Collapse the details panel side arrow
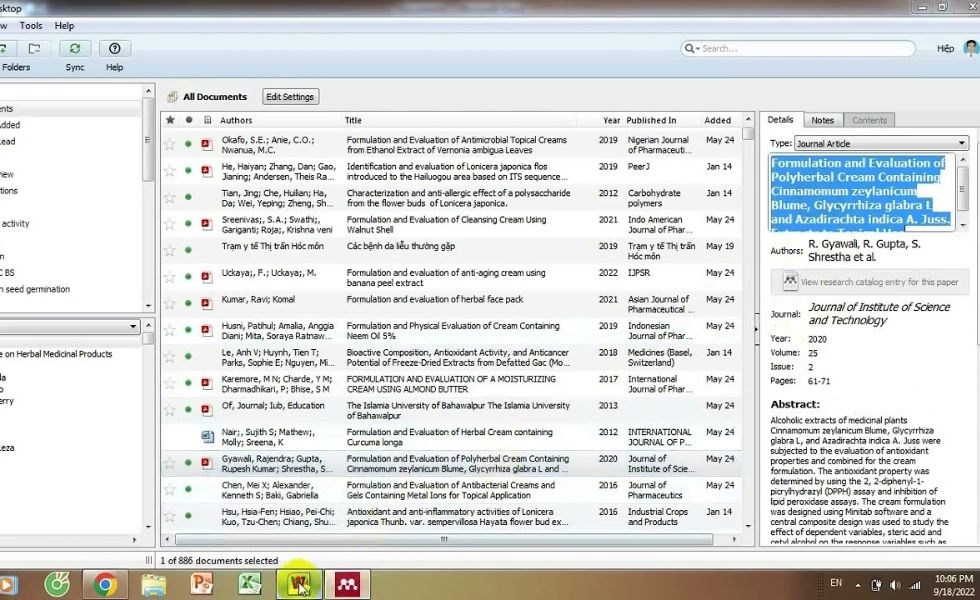Screen dimensions: 980x600 (756, 329)
